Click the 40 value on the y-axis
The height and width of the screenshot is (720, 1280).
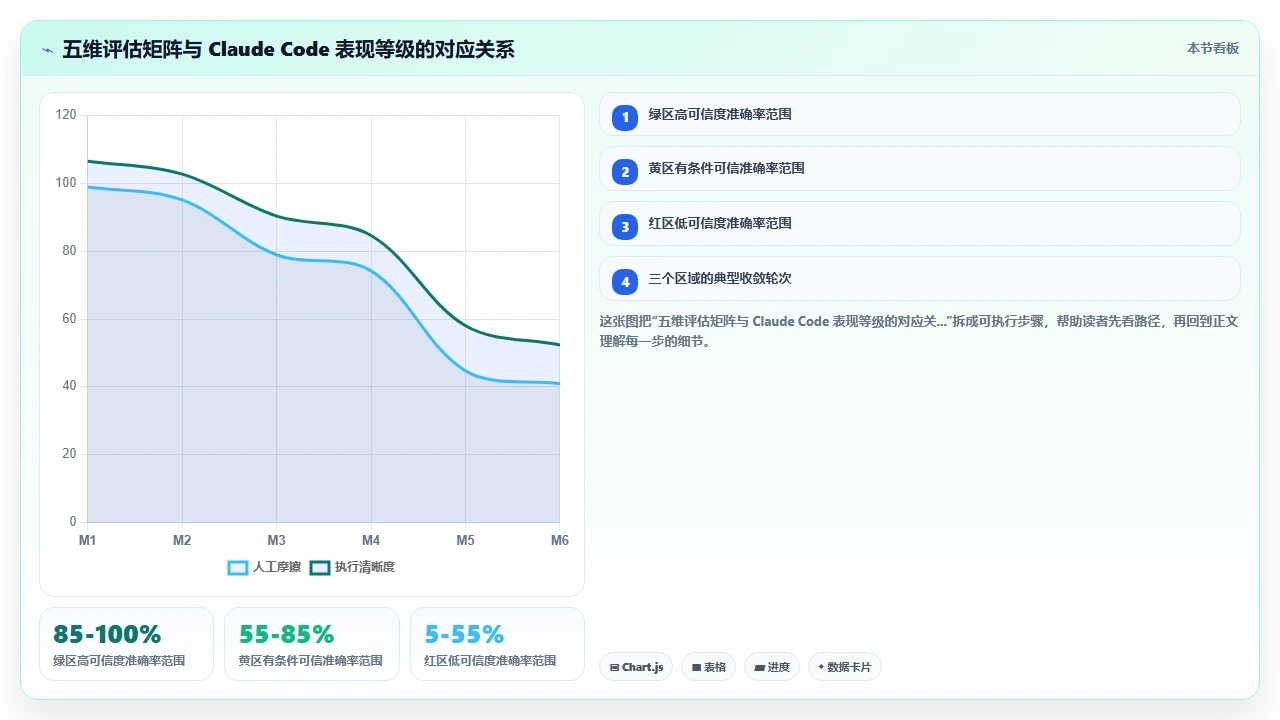click(69, 386)
